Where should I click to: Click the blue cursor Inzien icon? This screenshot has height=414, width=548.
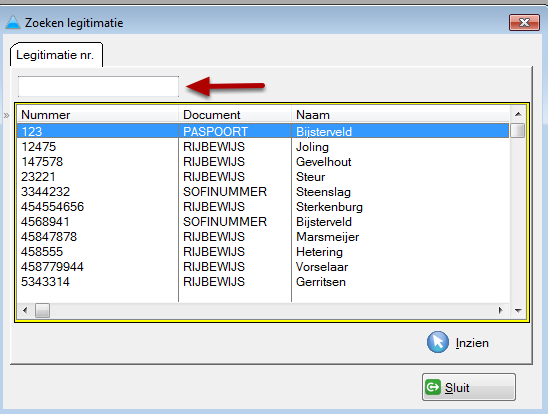click(x=438, y=342)
